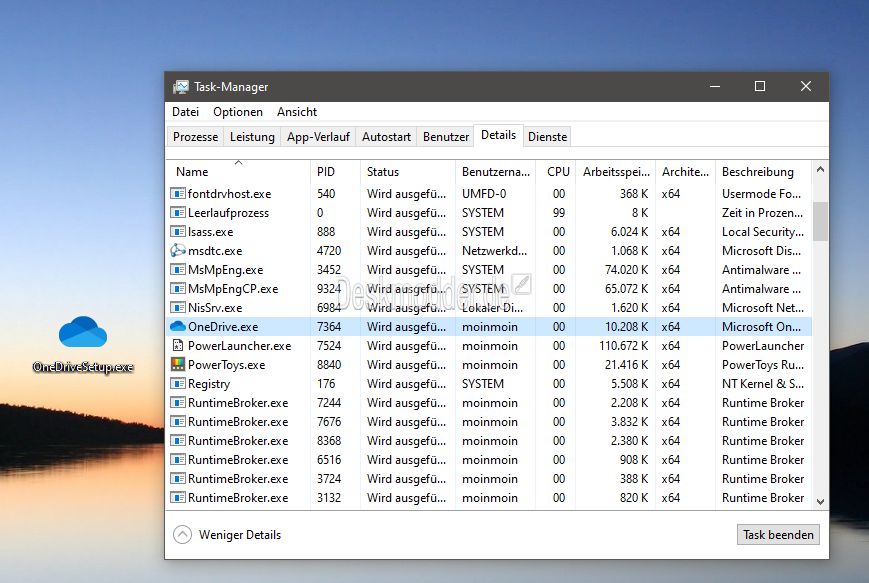The width and height of the screenshot is (869, 583).
Task: Maximize the Task-Manager window
Action: point(760,86)
